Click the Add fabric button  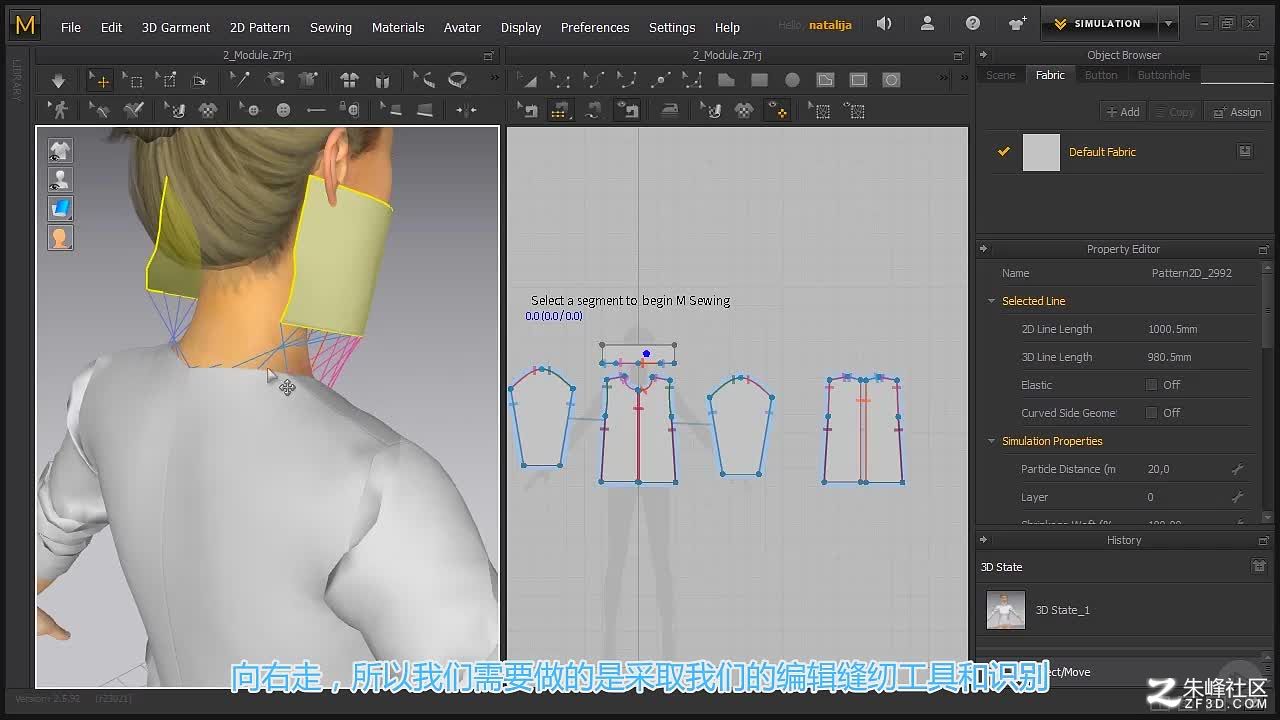(x=1123, y=112)
